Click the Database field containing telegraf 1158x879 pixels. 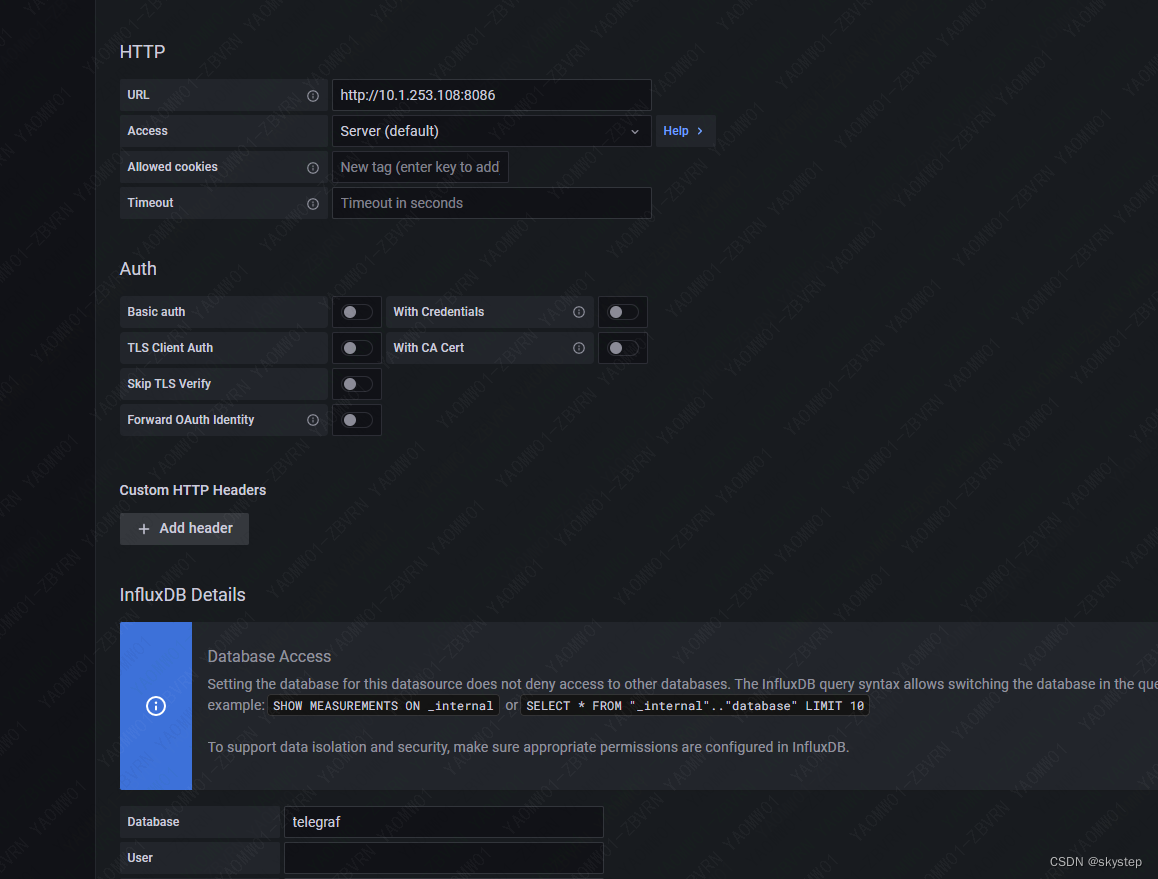443,822
